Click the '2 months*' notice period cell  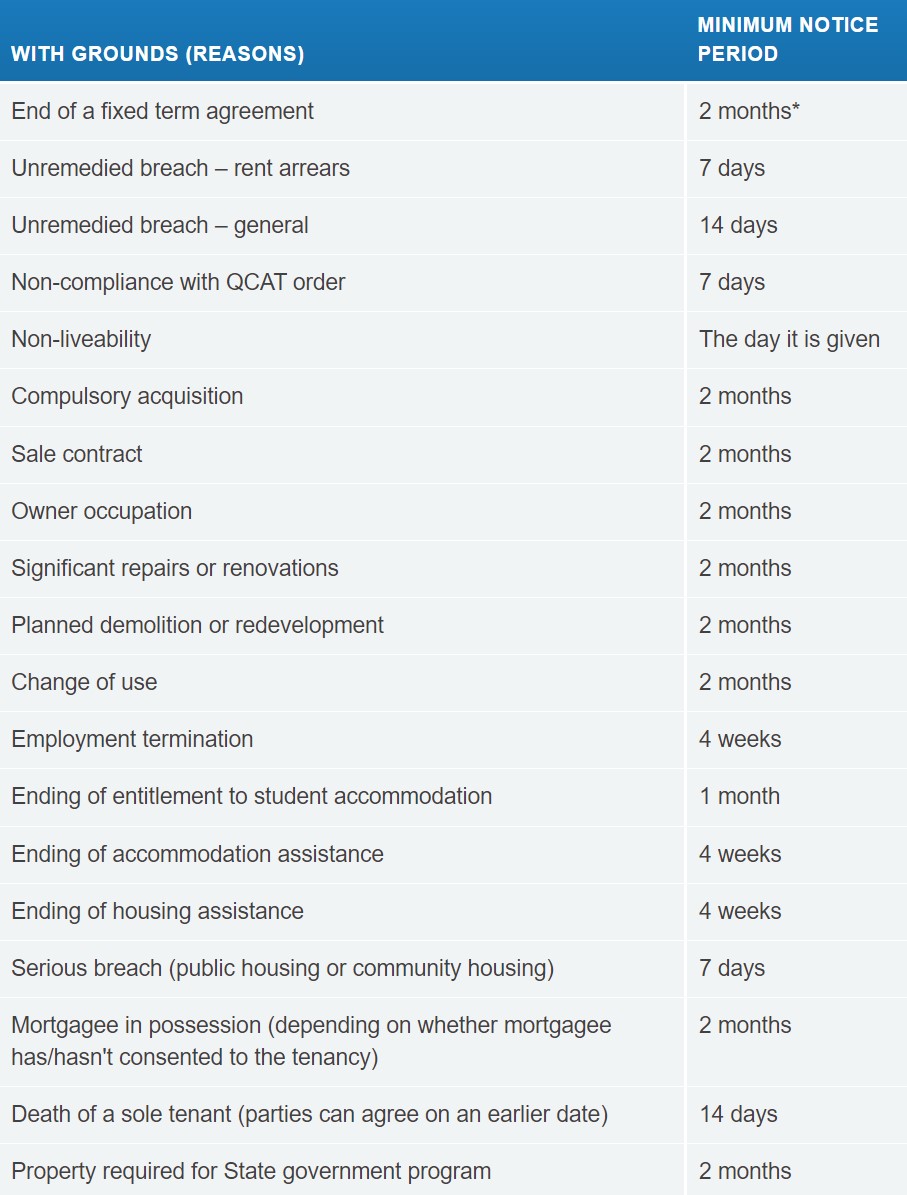click(749, 111)
